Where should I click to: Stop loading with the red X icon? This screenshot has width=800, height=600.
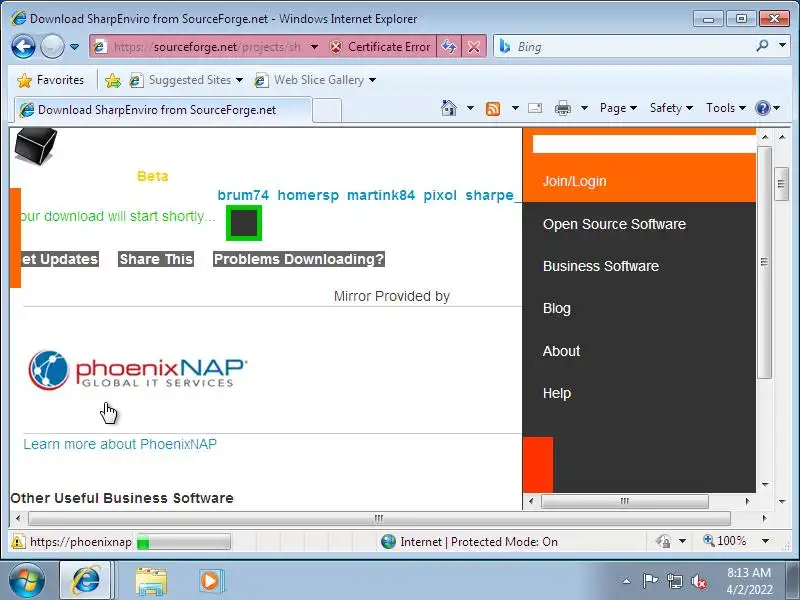(474, 47)
